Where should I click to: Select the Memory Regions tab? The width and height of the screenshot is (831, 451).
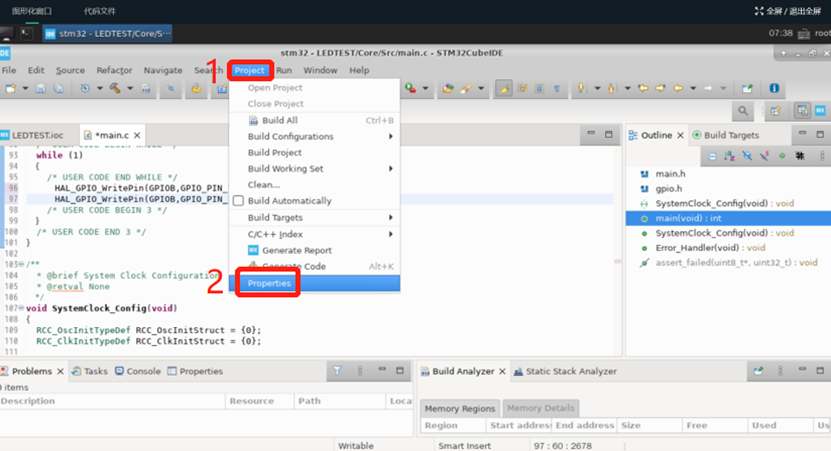pos(459,408)
